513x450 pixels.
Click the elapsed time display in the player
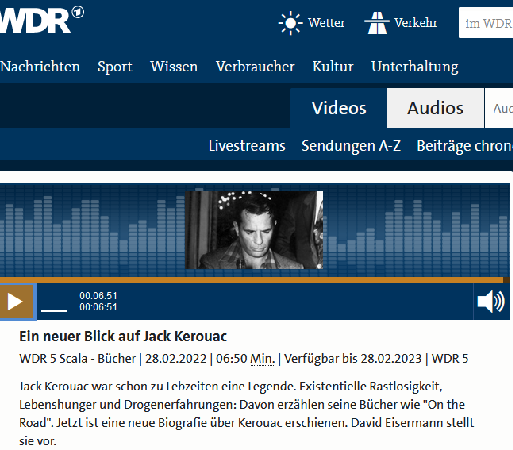(98, 296)
